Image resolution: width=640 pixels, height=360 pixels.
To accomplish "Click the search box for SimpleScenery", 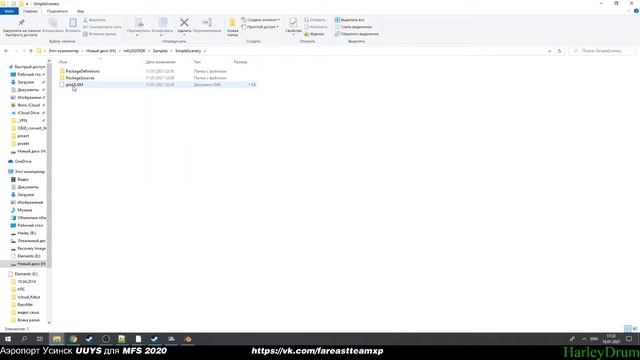I will click(602, 51).
